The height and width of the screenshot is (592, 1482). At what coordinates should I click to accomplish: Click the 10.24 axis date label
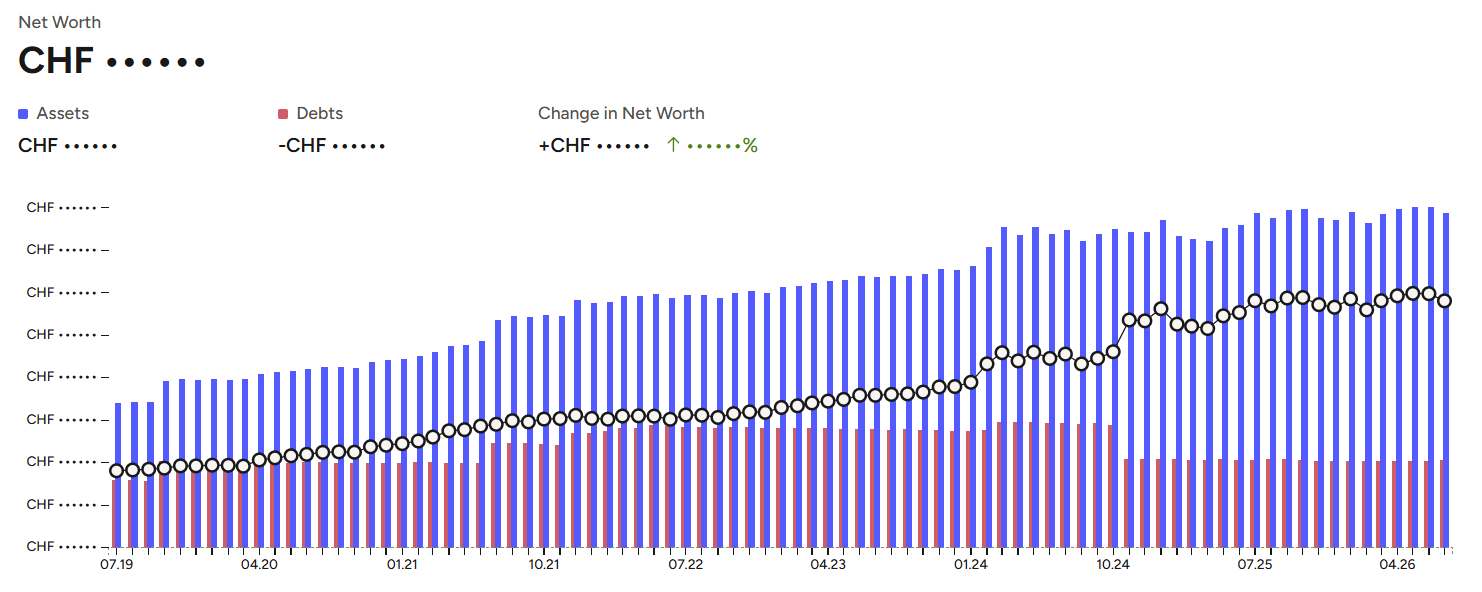[1113, 565]
